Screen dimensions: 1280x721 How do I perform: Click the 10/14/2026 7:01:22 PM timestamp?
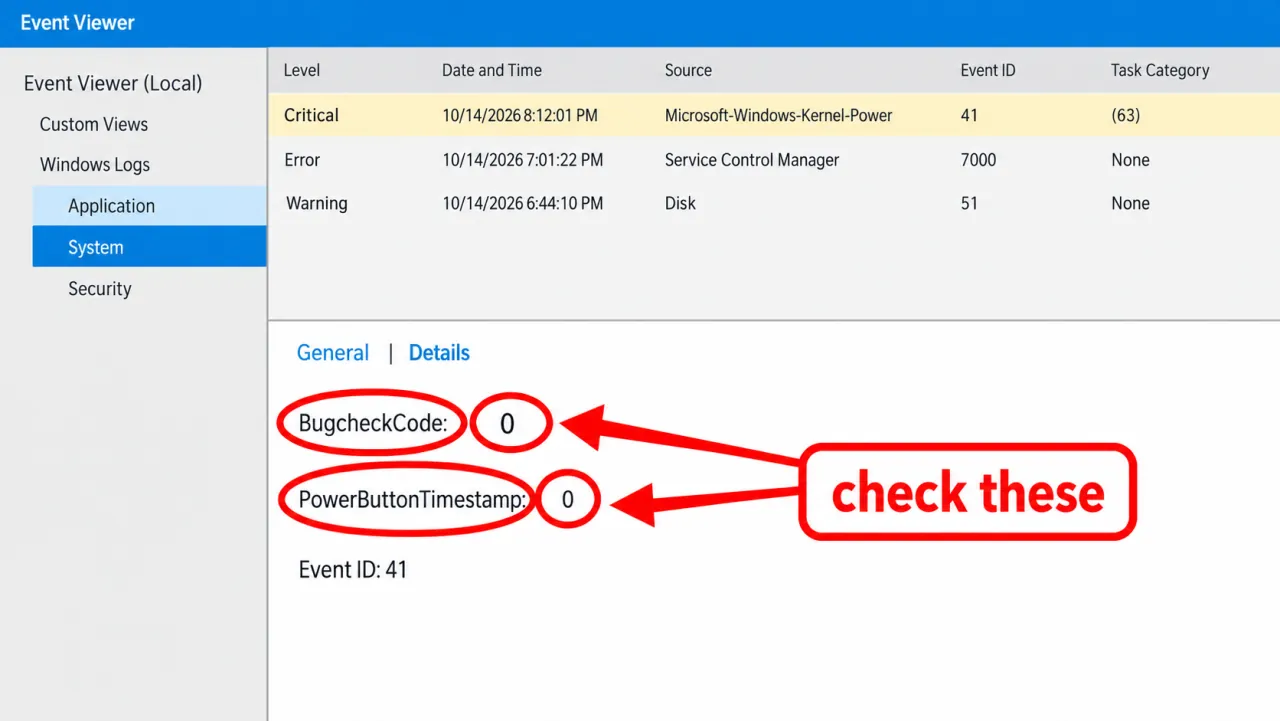(523, 160)
